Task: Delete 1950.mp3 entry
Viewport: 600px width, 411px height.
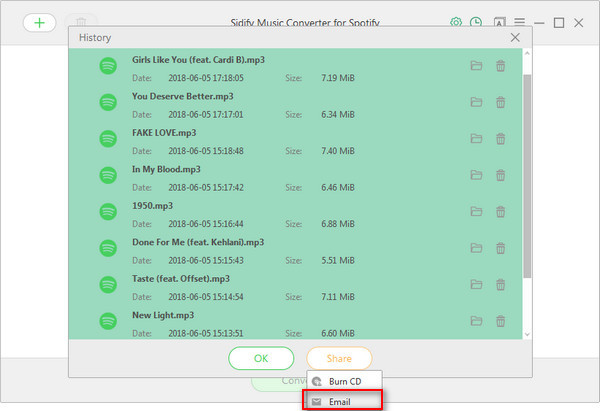Action: (x=500, y=212)
